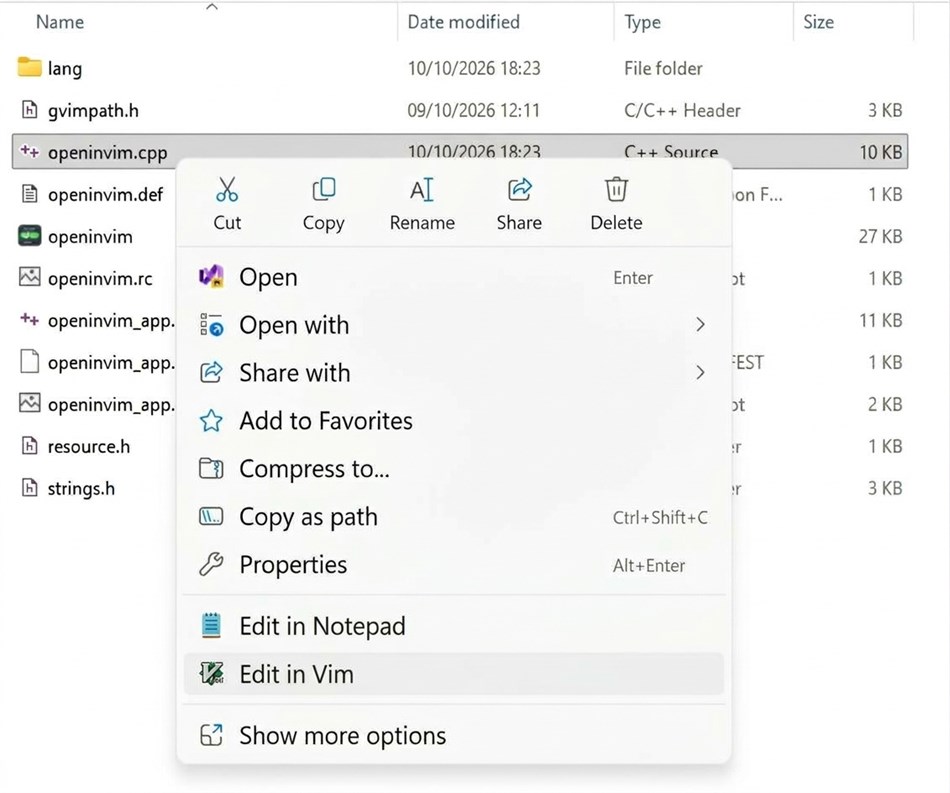Select Edit in Vim

point(453,674)
